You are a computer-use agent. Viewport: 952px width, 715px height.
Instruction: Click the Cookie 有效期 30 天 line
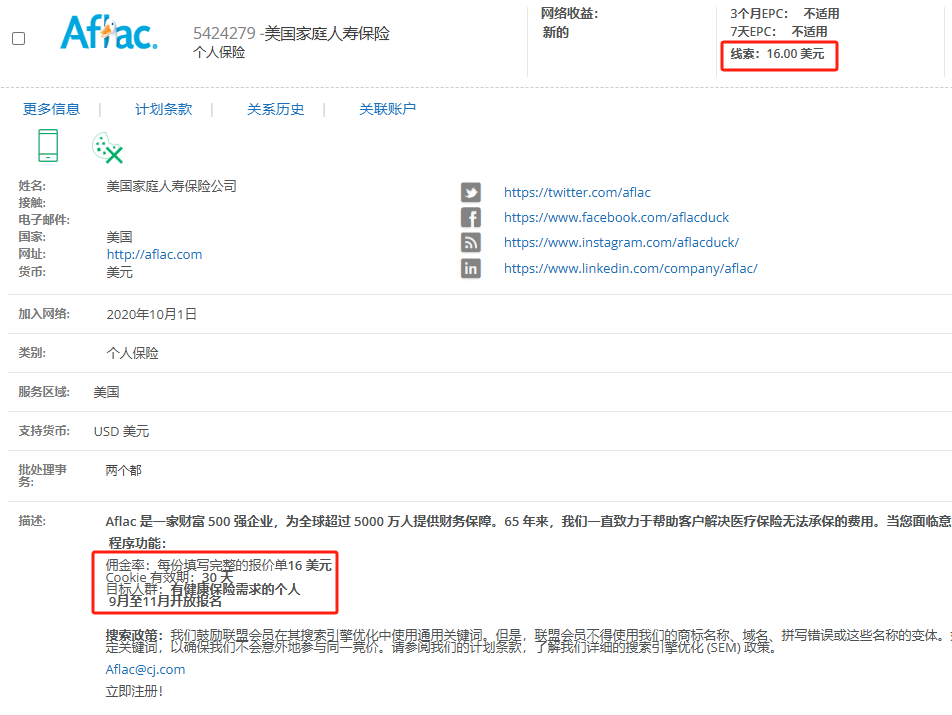[x=169, y=577]
